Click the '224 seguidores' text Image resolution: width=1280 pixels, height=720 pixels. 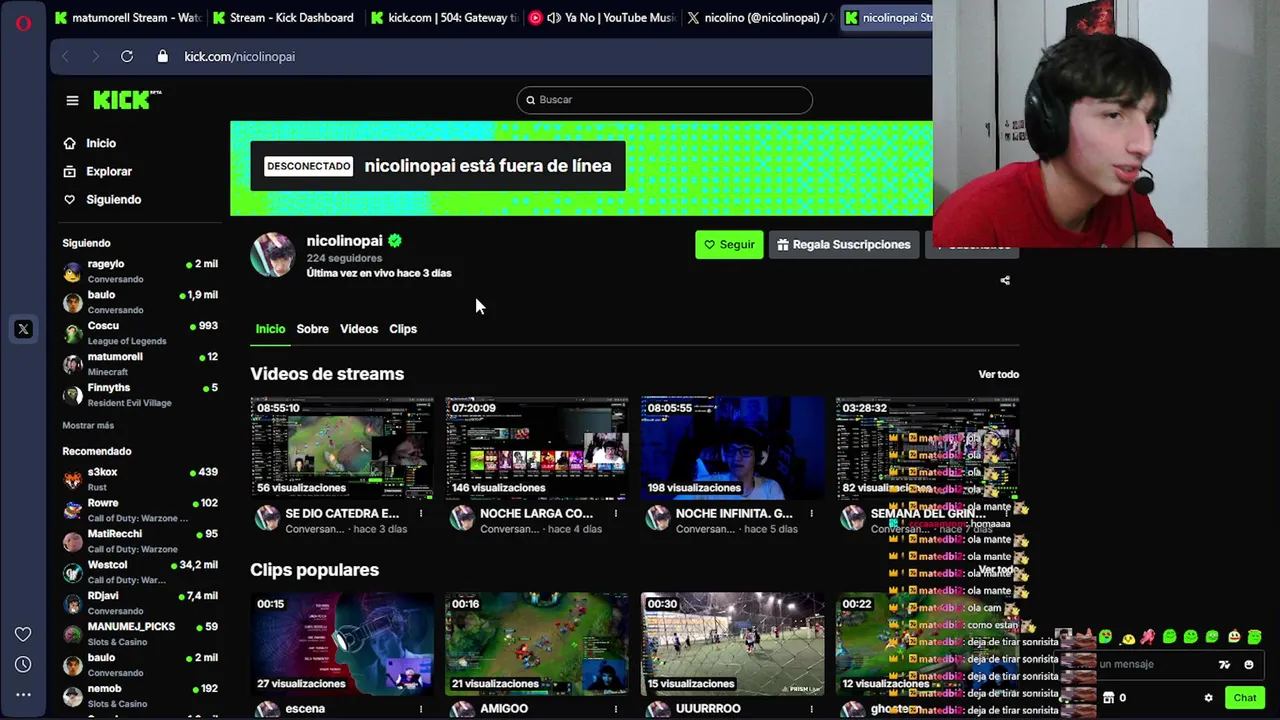click(x=344, y=258)
